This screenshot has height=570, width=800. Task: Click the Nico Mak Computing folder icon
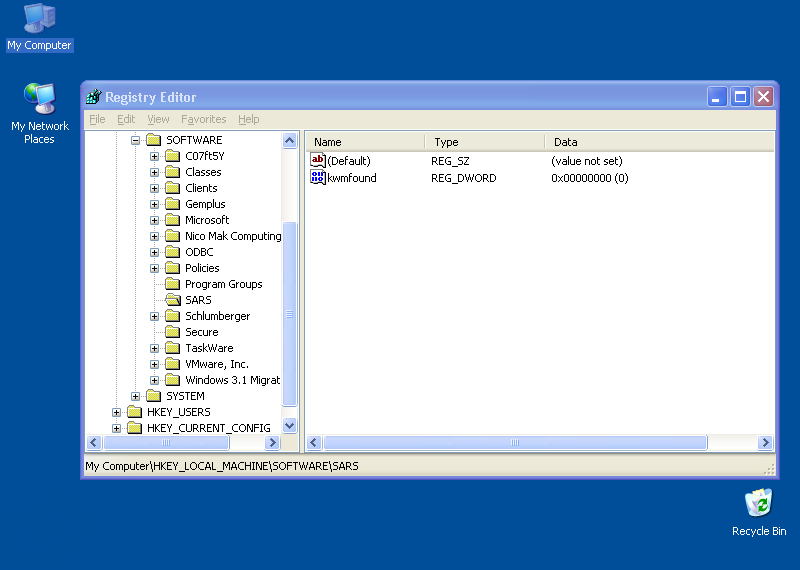[173, 236]
